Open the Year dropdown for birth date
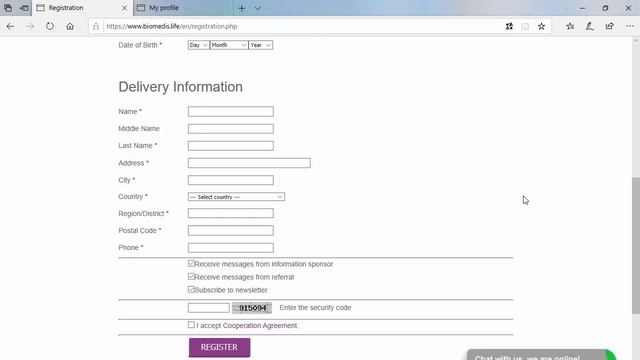 coord(260,45)
